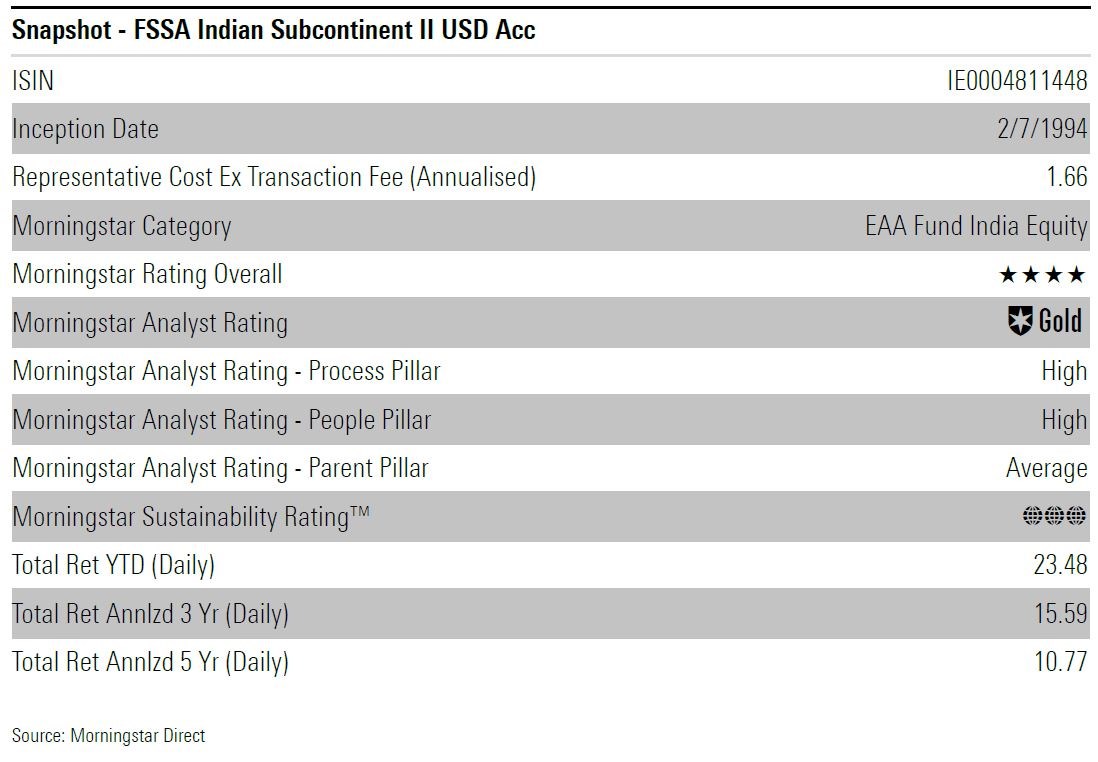
Task: Click the EAA Fund India Equity category
Action: click(x=976, y=226)
